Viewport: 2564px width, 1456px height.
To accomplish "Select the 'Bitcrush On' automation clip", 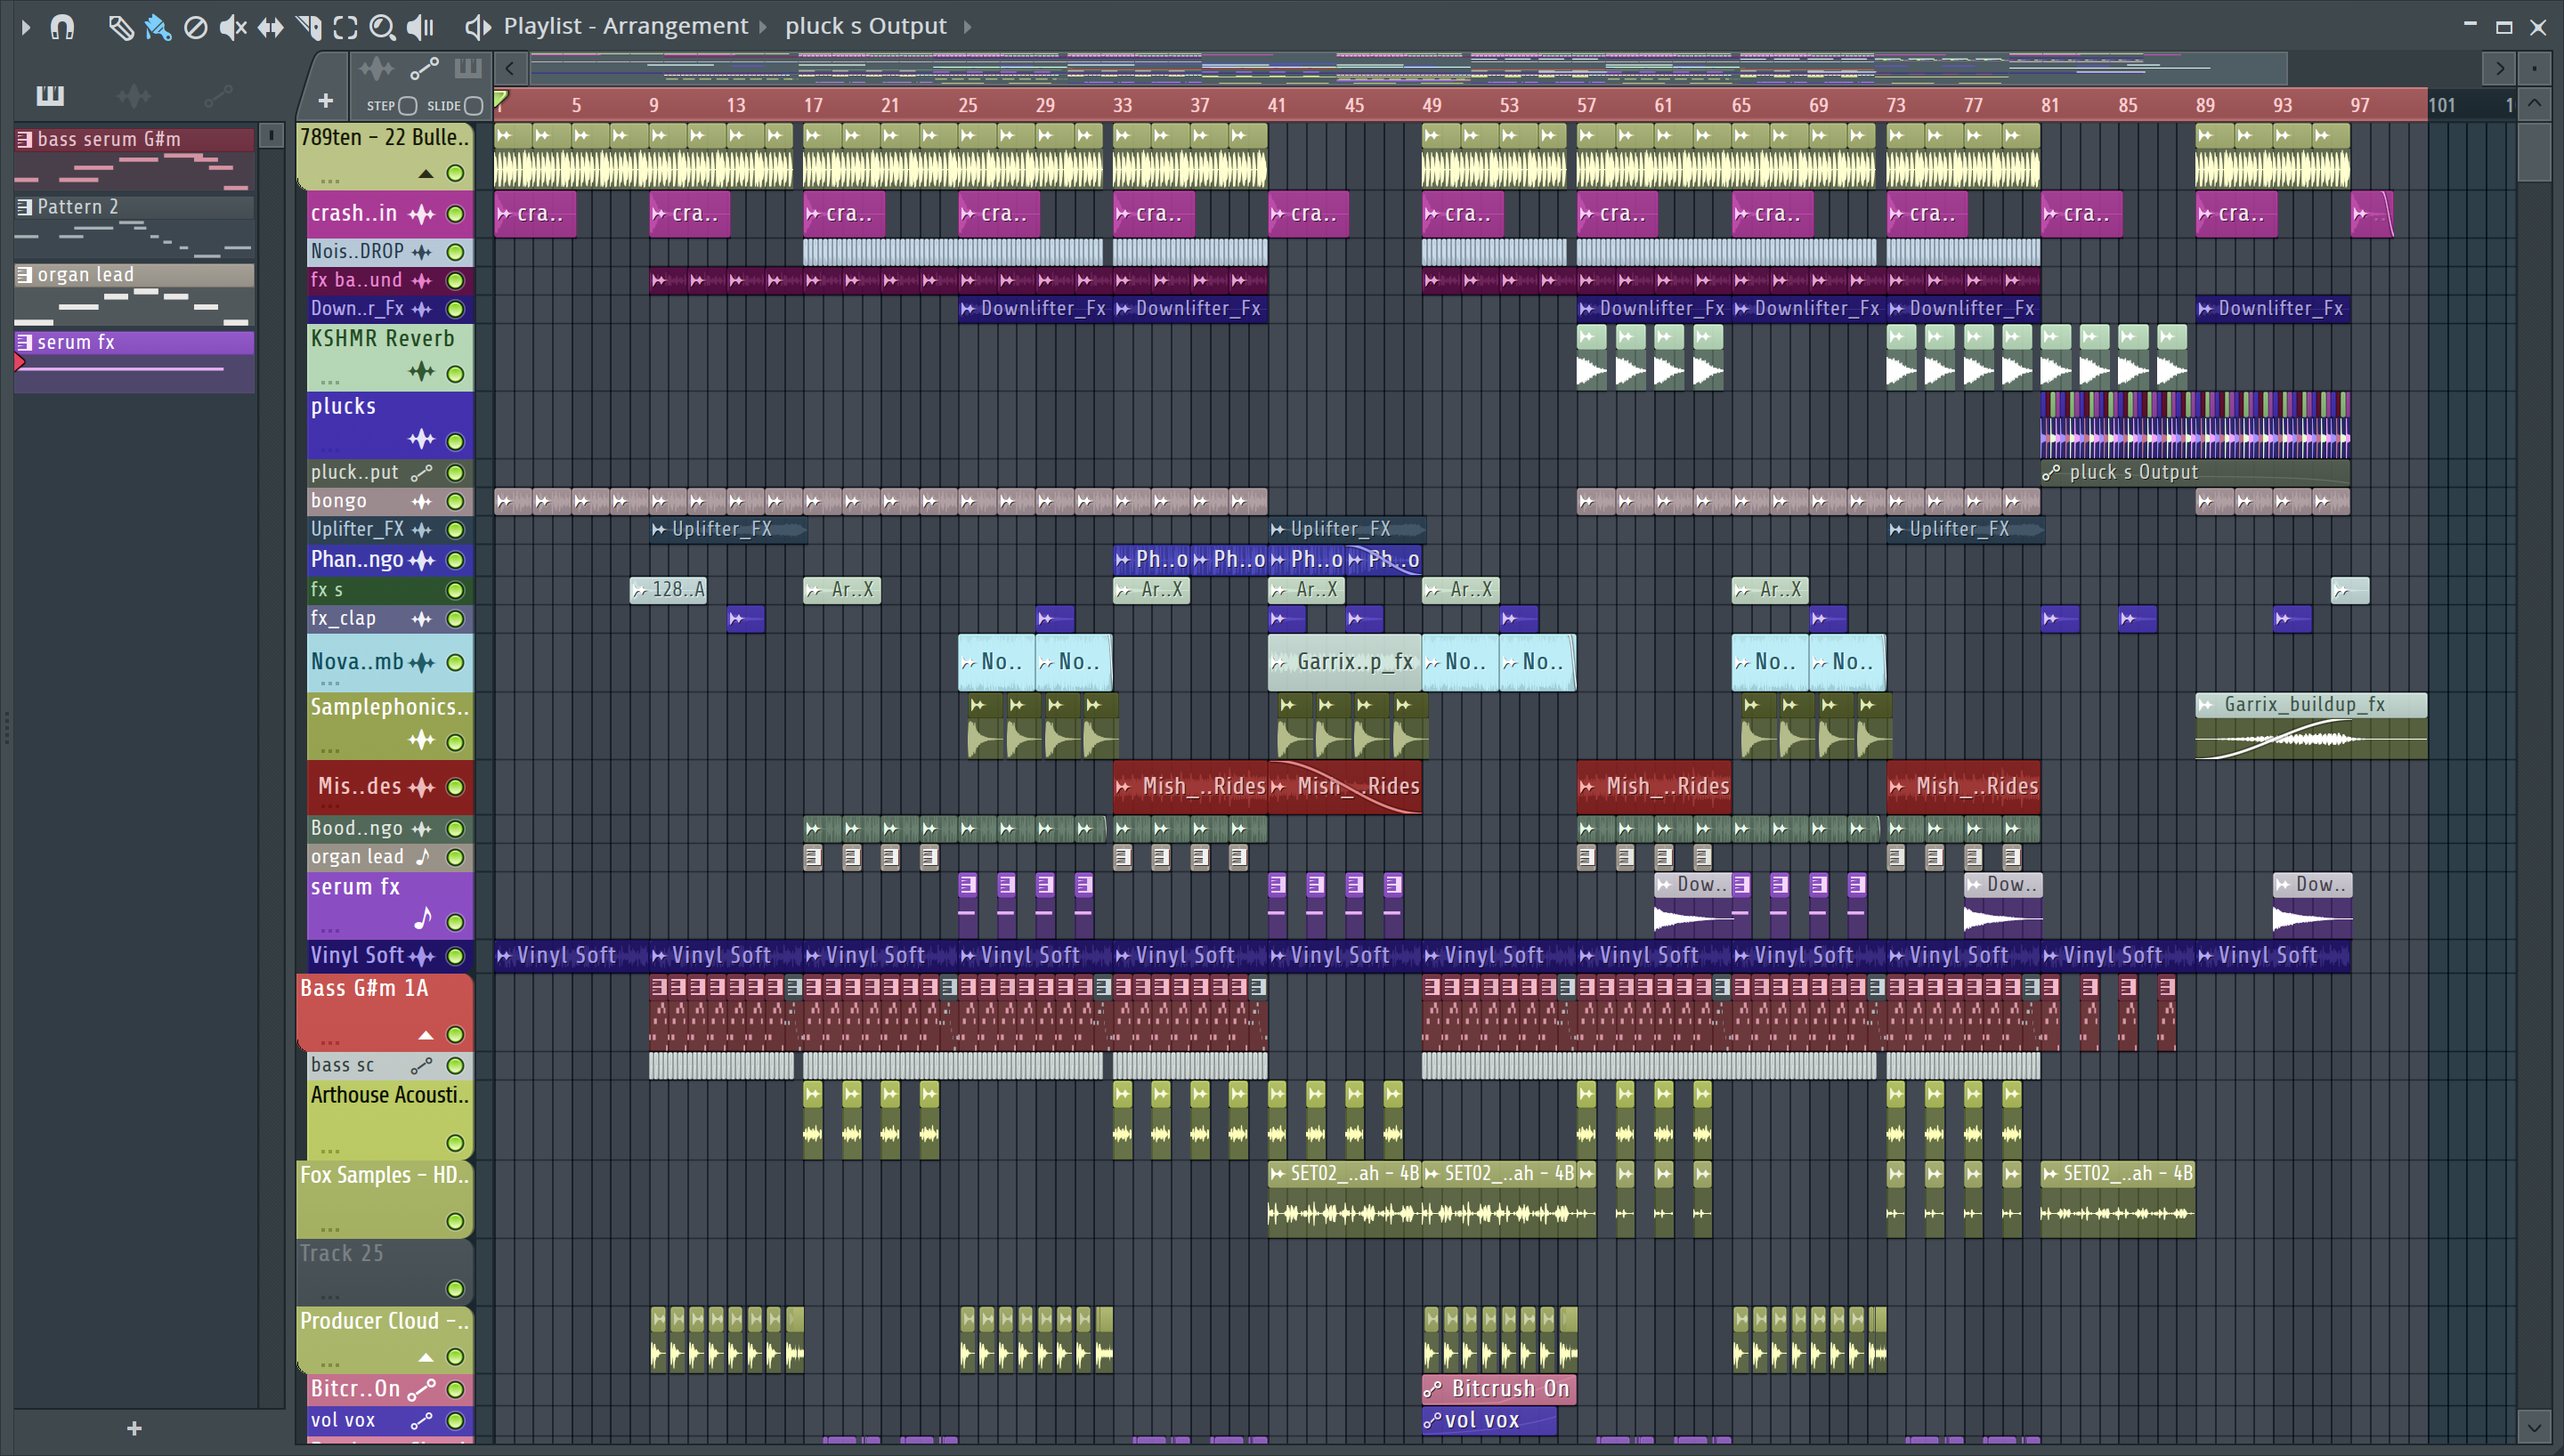I will (x=1499, y=1389).
